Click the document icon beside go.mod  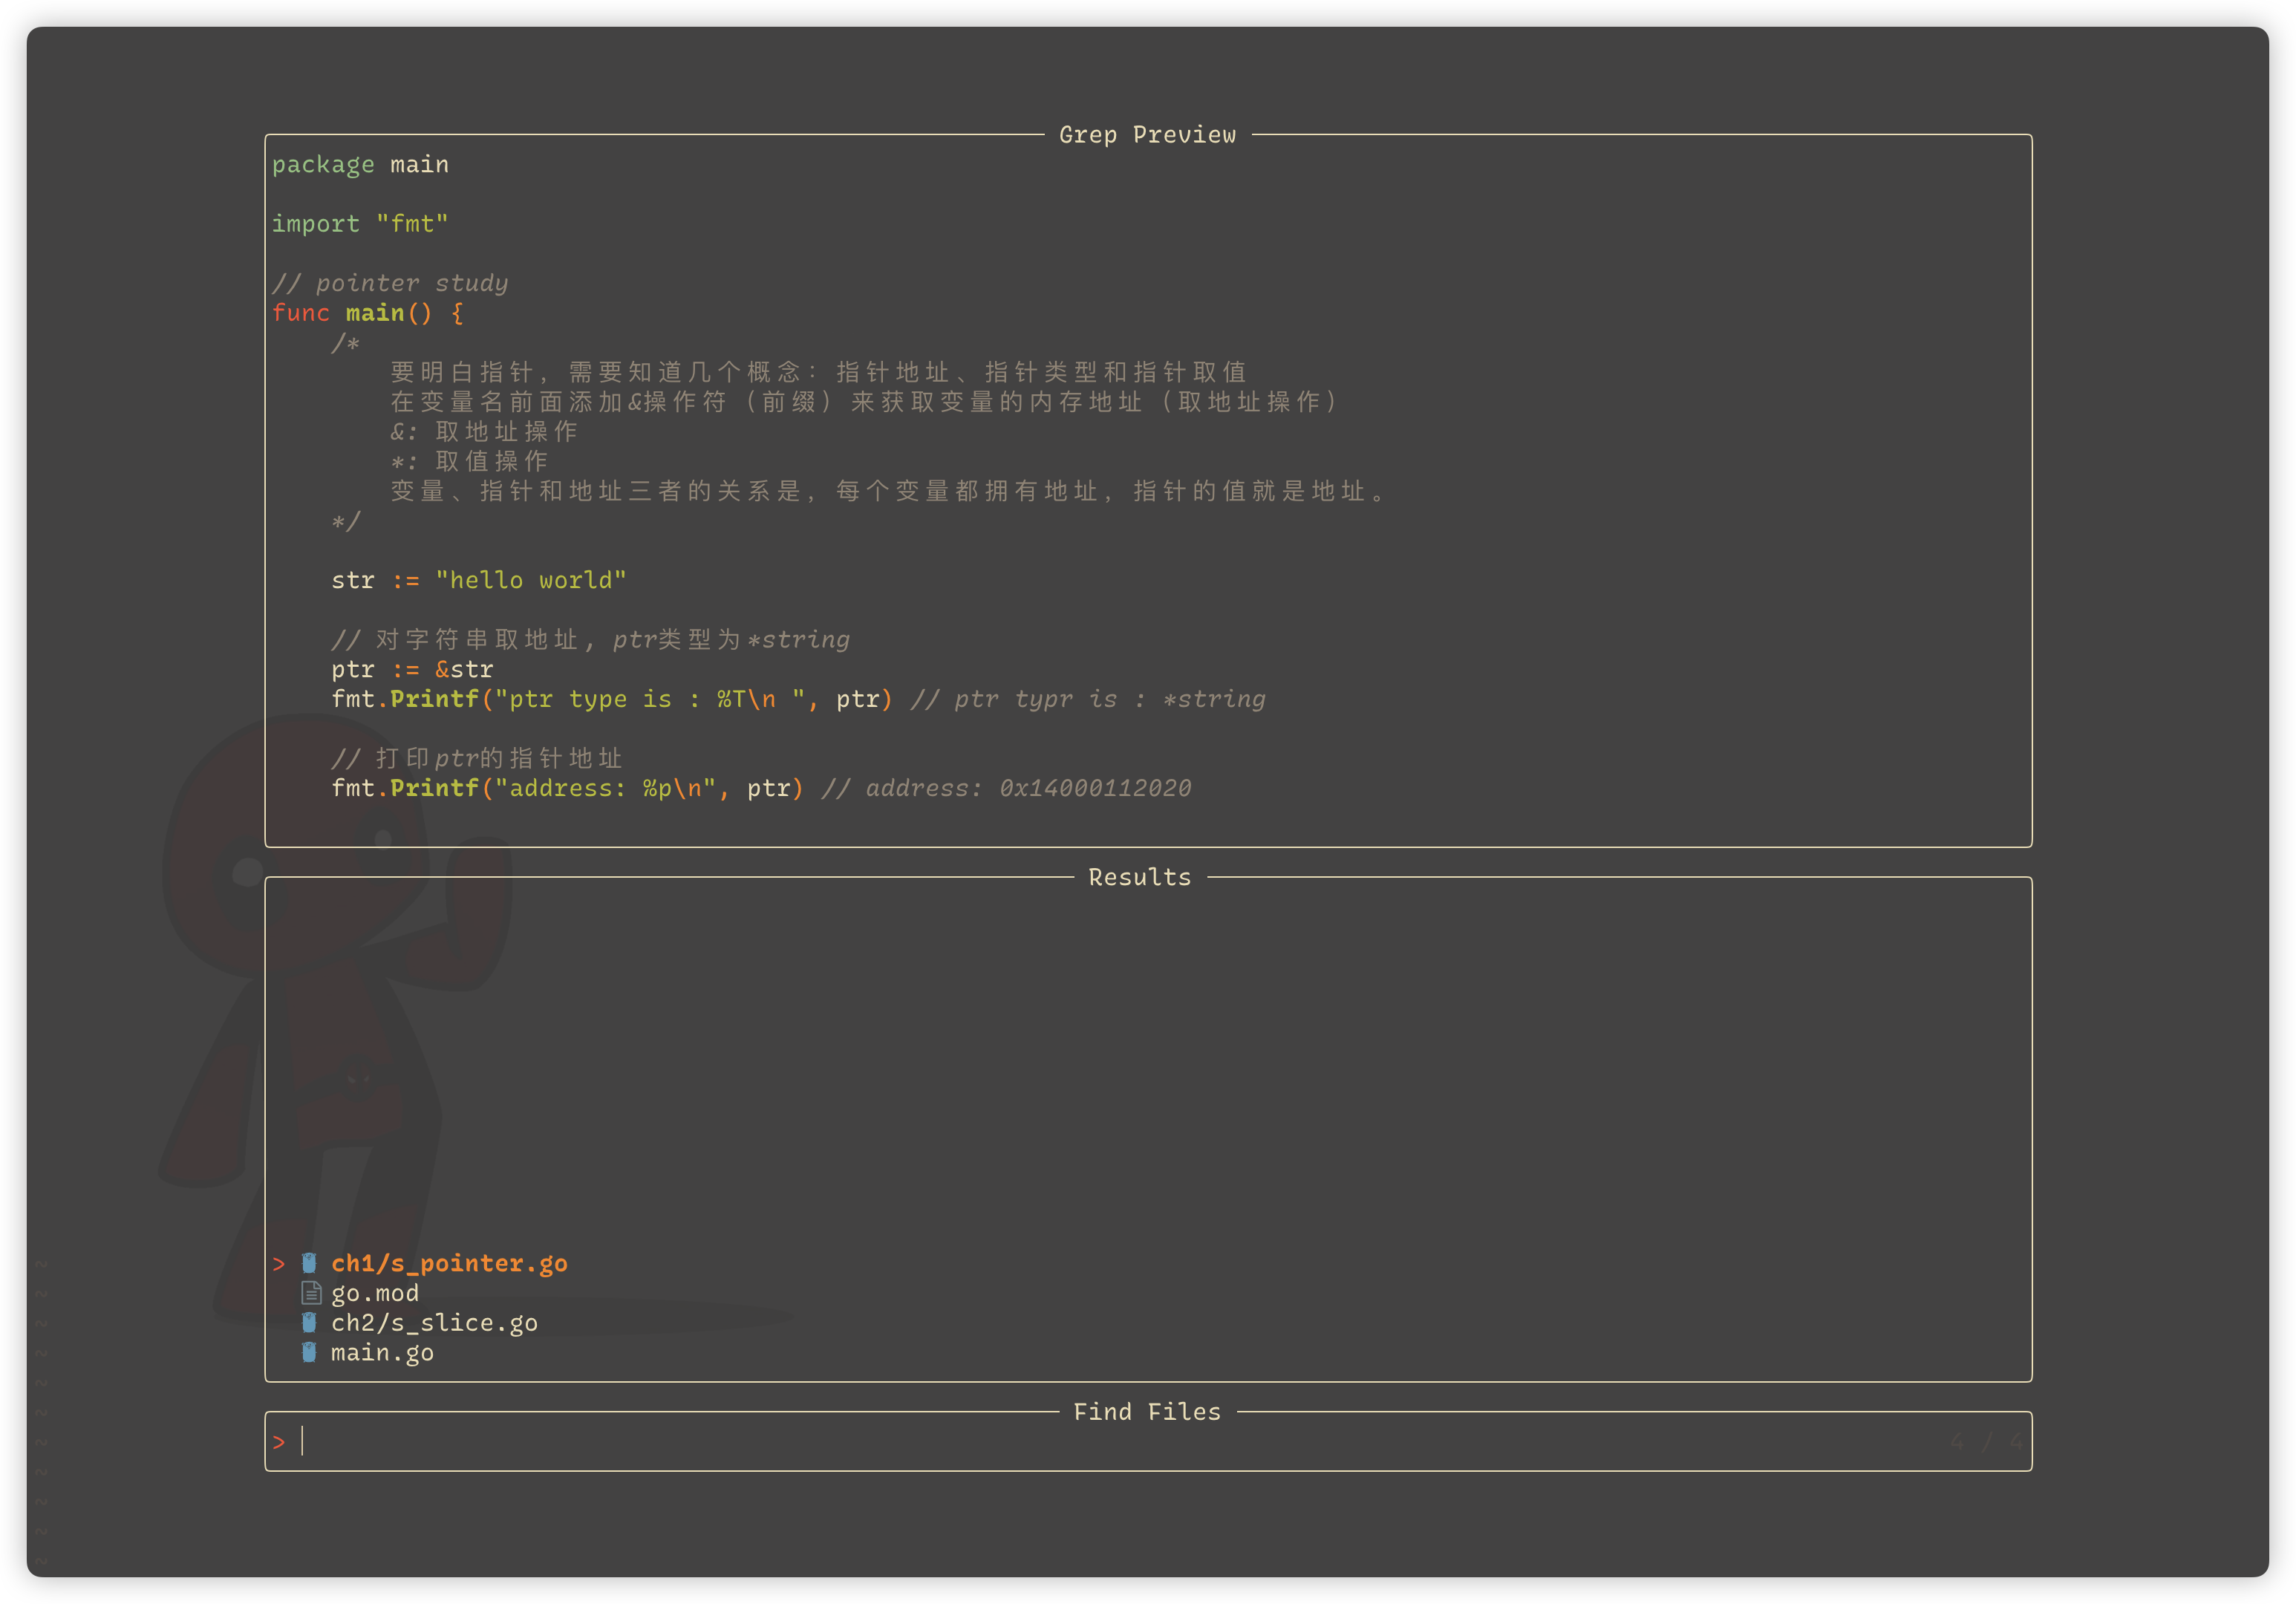click(311, 1293)
